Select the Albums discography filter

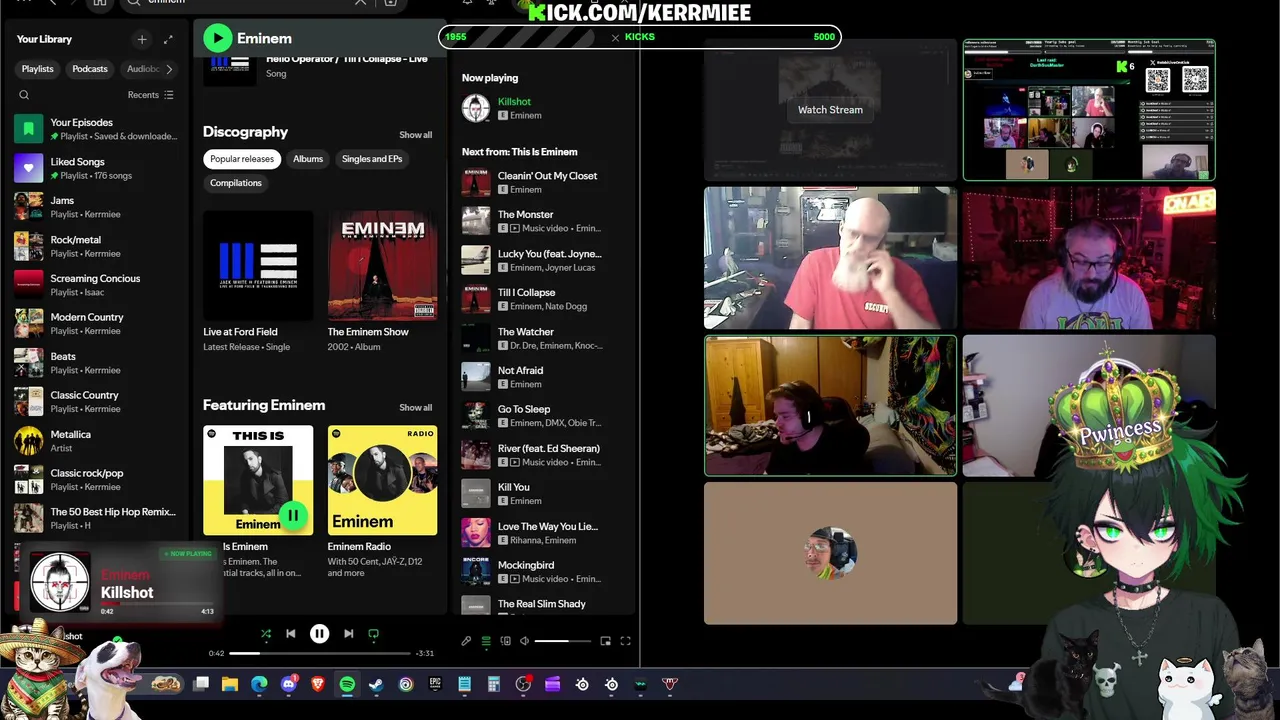coord(307,159)
